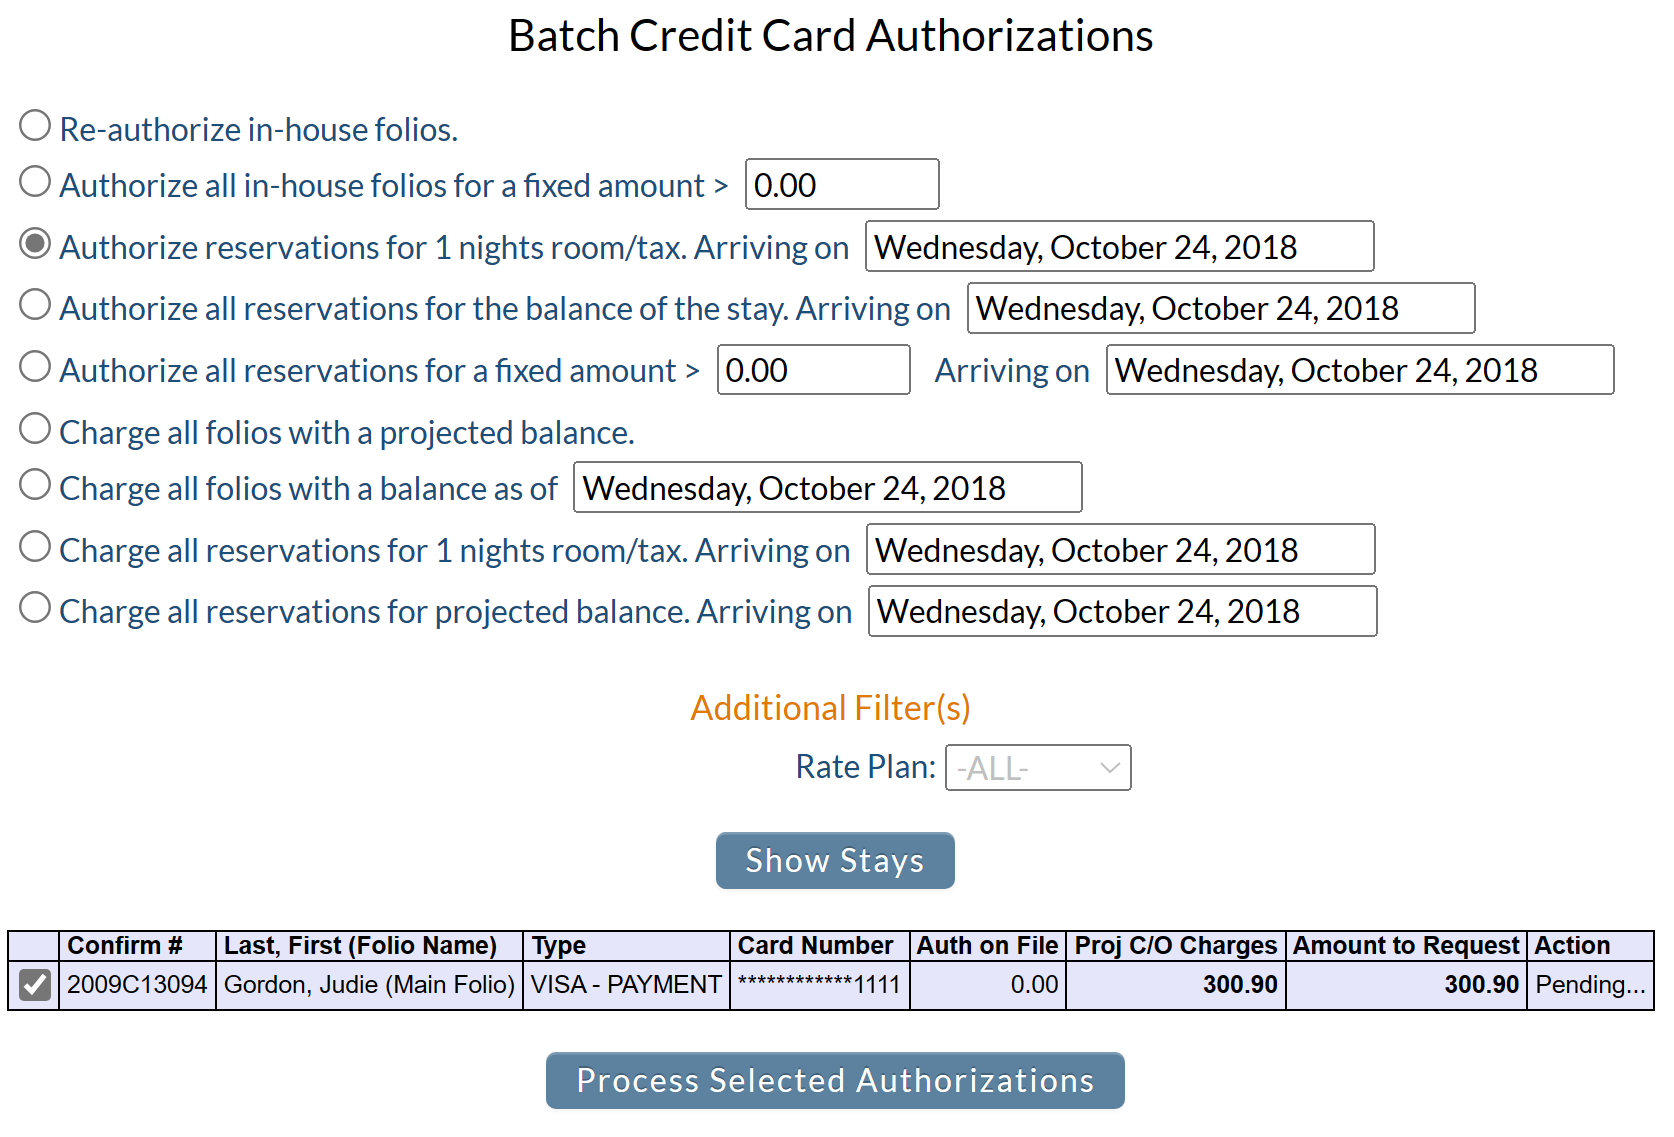Uncheck the Gordon, Judie reservation checkbox
The image size is (1674, 1137).
coord(35,985)
